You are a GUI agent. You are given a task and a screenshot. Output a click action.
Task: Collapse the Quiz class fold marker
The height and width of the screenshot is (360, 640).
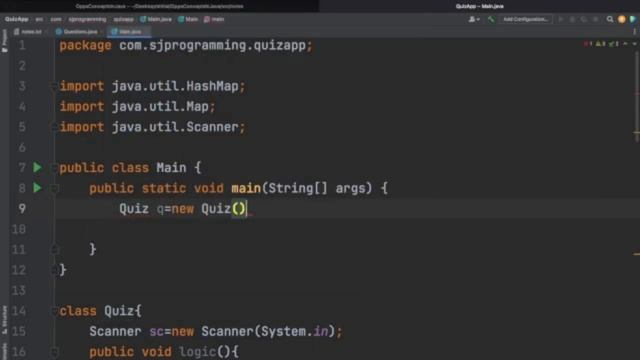pos(54,311)
